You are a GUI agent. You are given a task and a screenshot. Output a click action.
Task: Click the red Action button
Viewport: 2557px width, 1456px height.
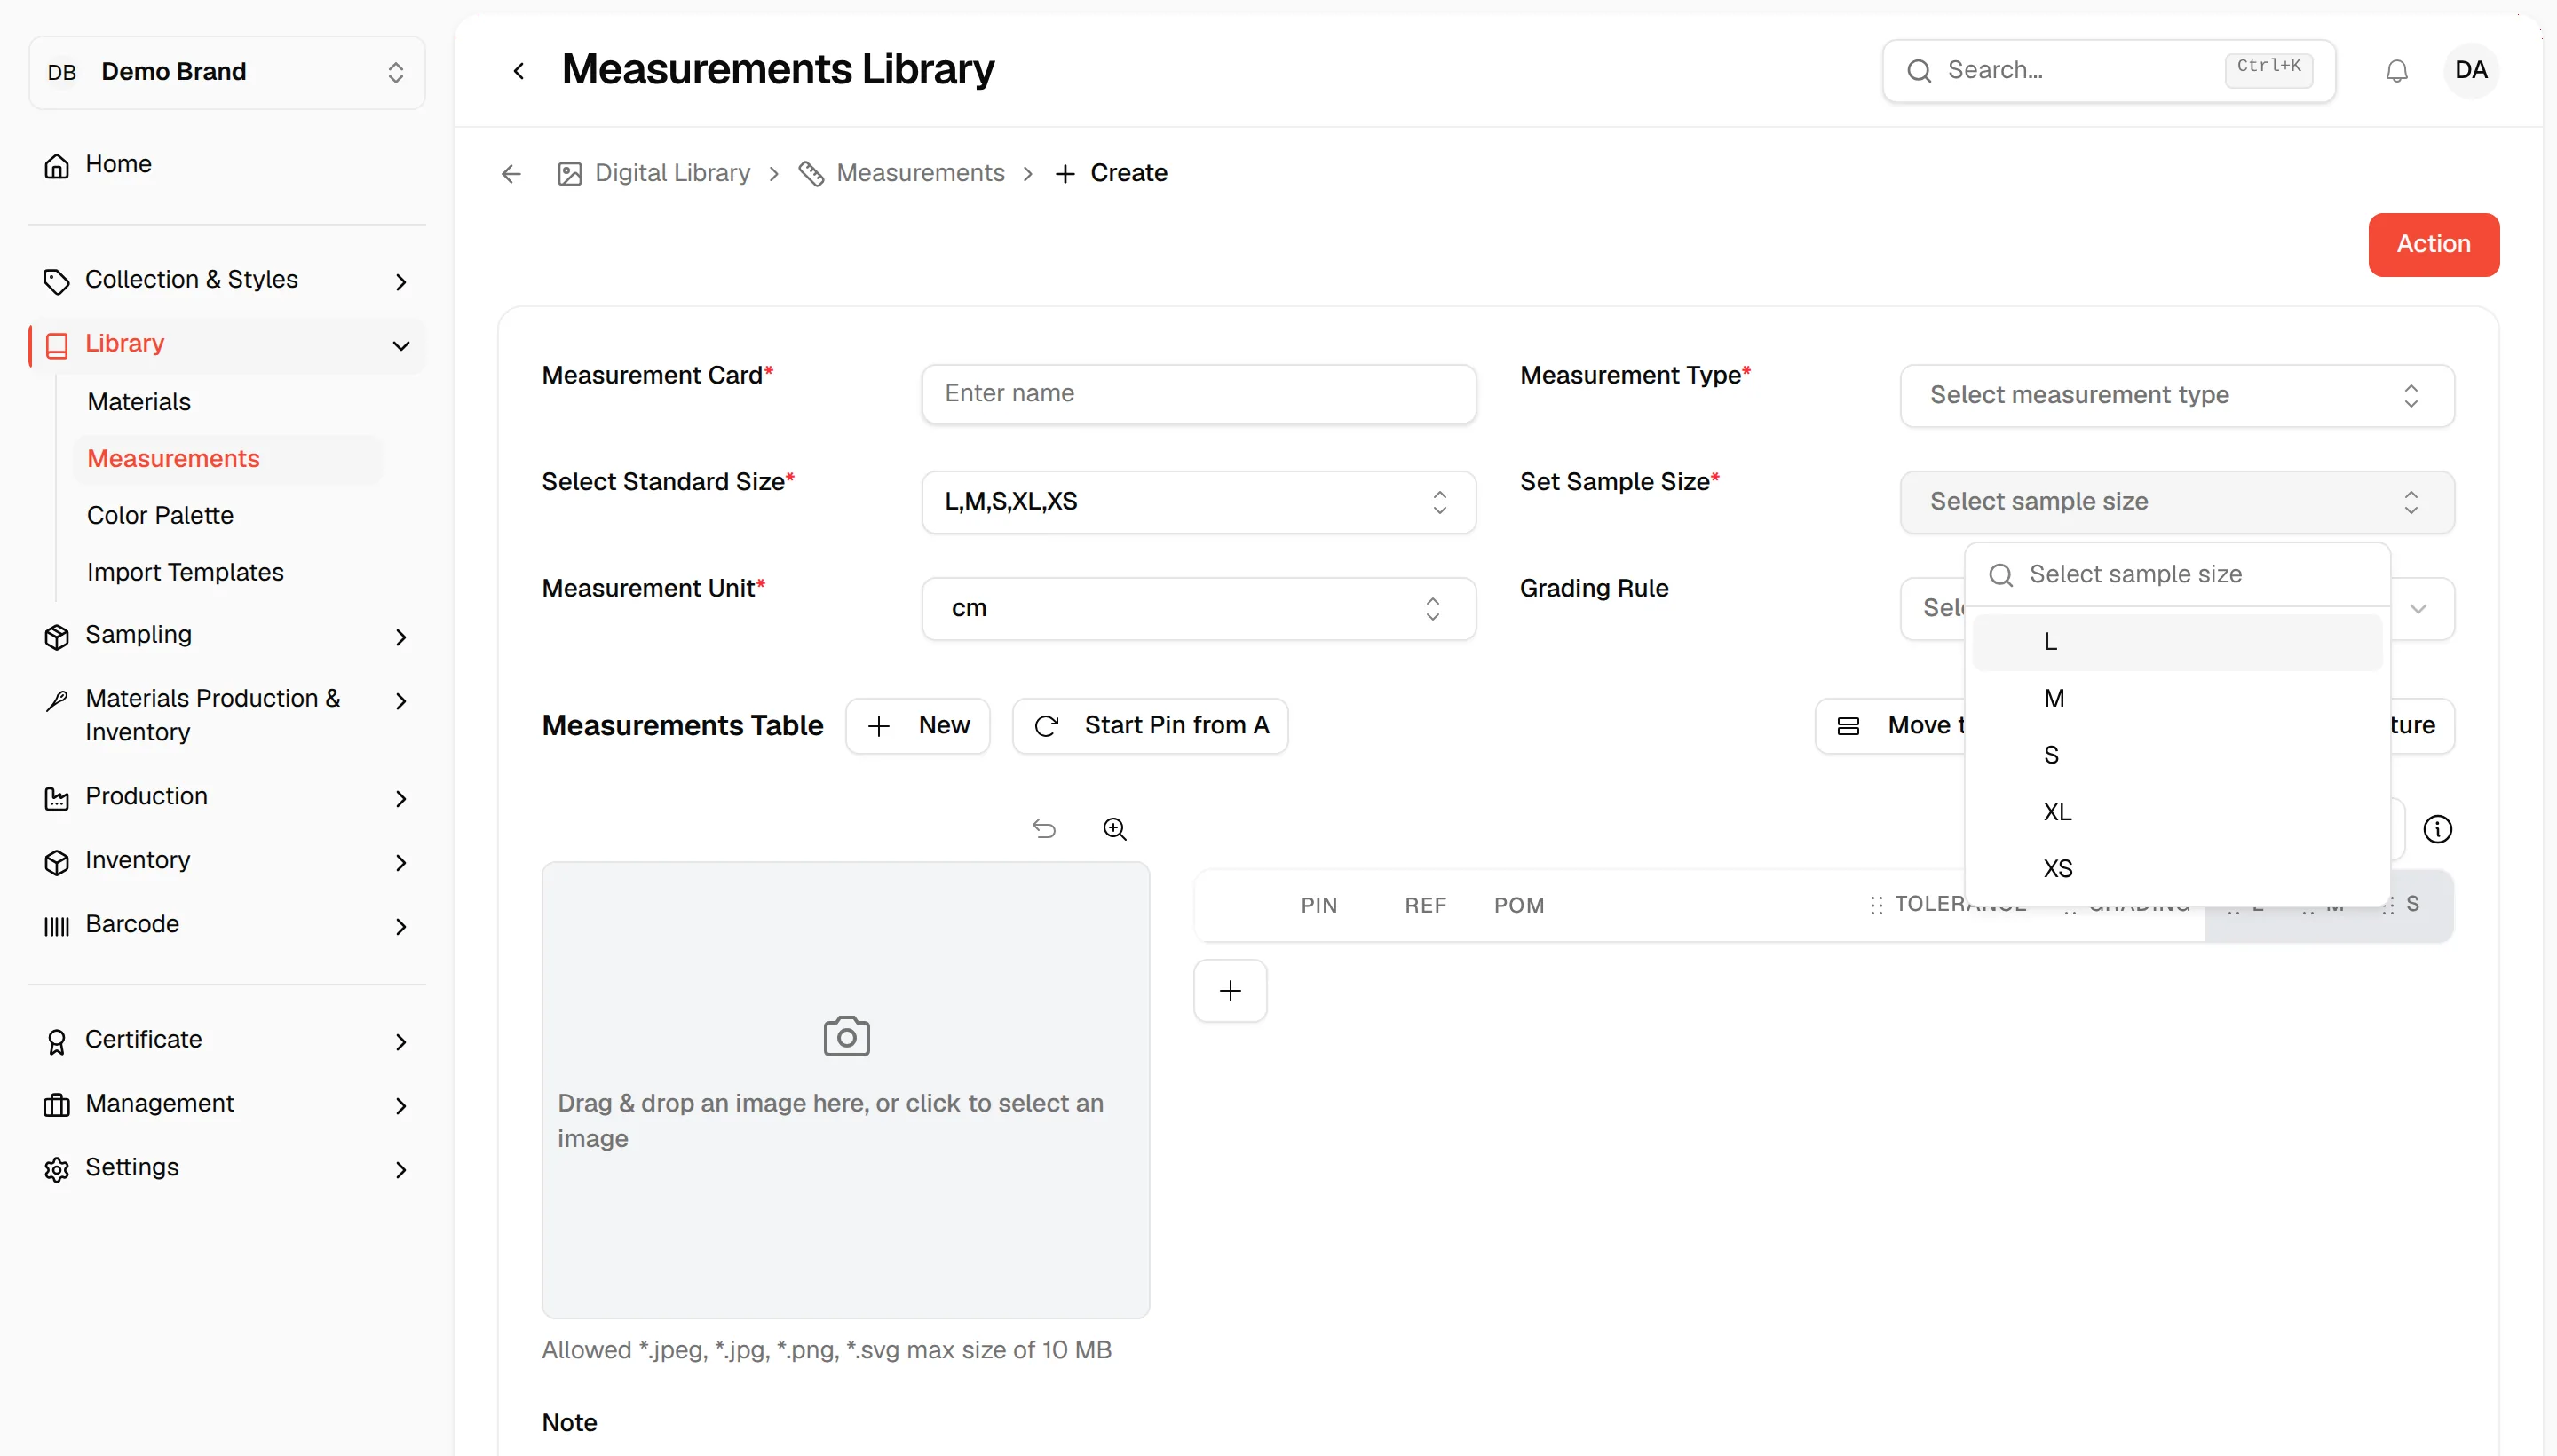2433,245
